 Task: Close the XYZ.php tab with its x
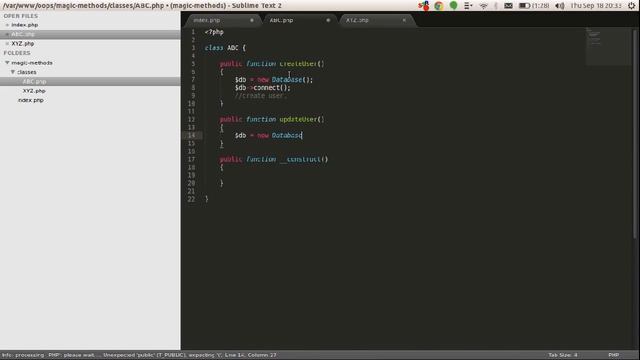click(x=404, y=20)
